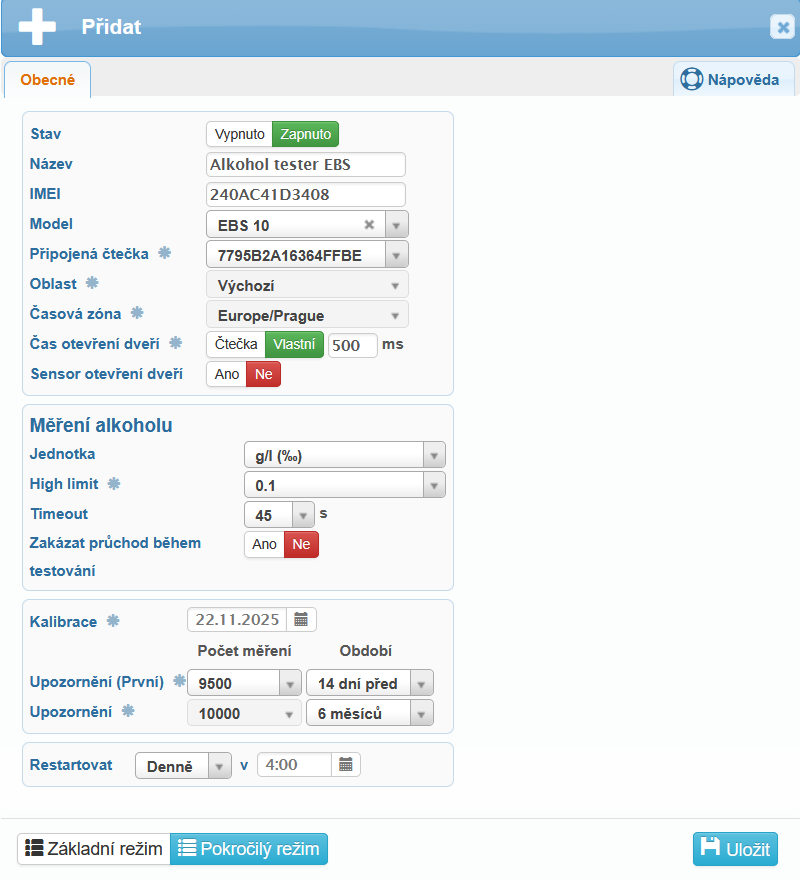
Task: Click the asterisk info icon beside High limit
Action: click(114, 484)
